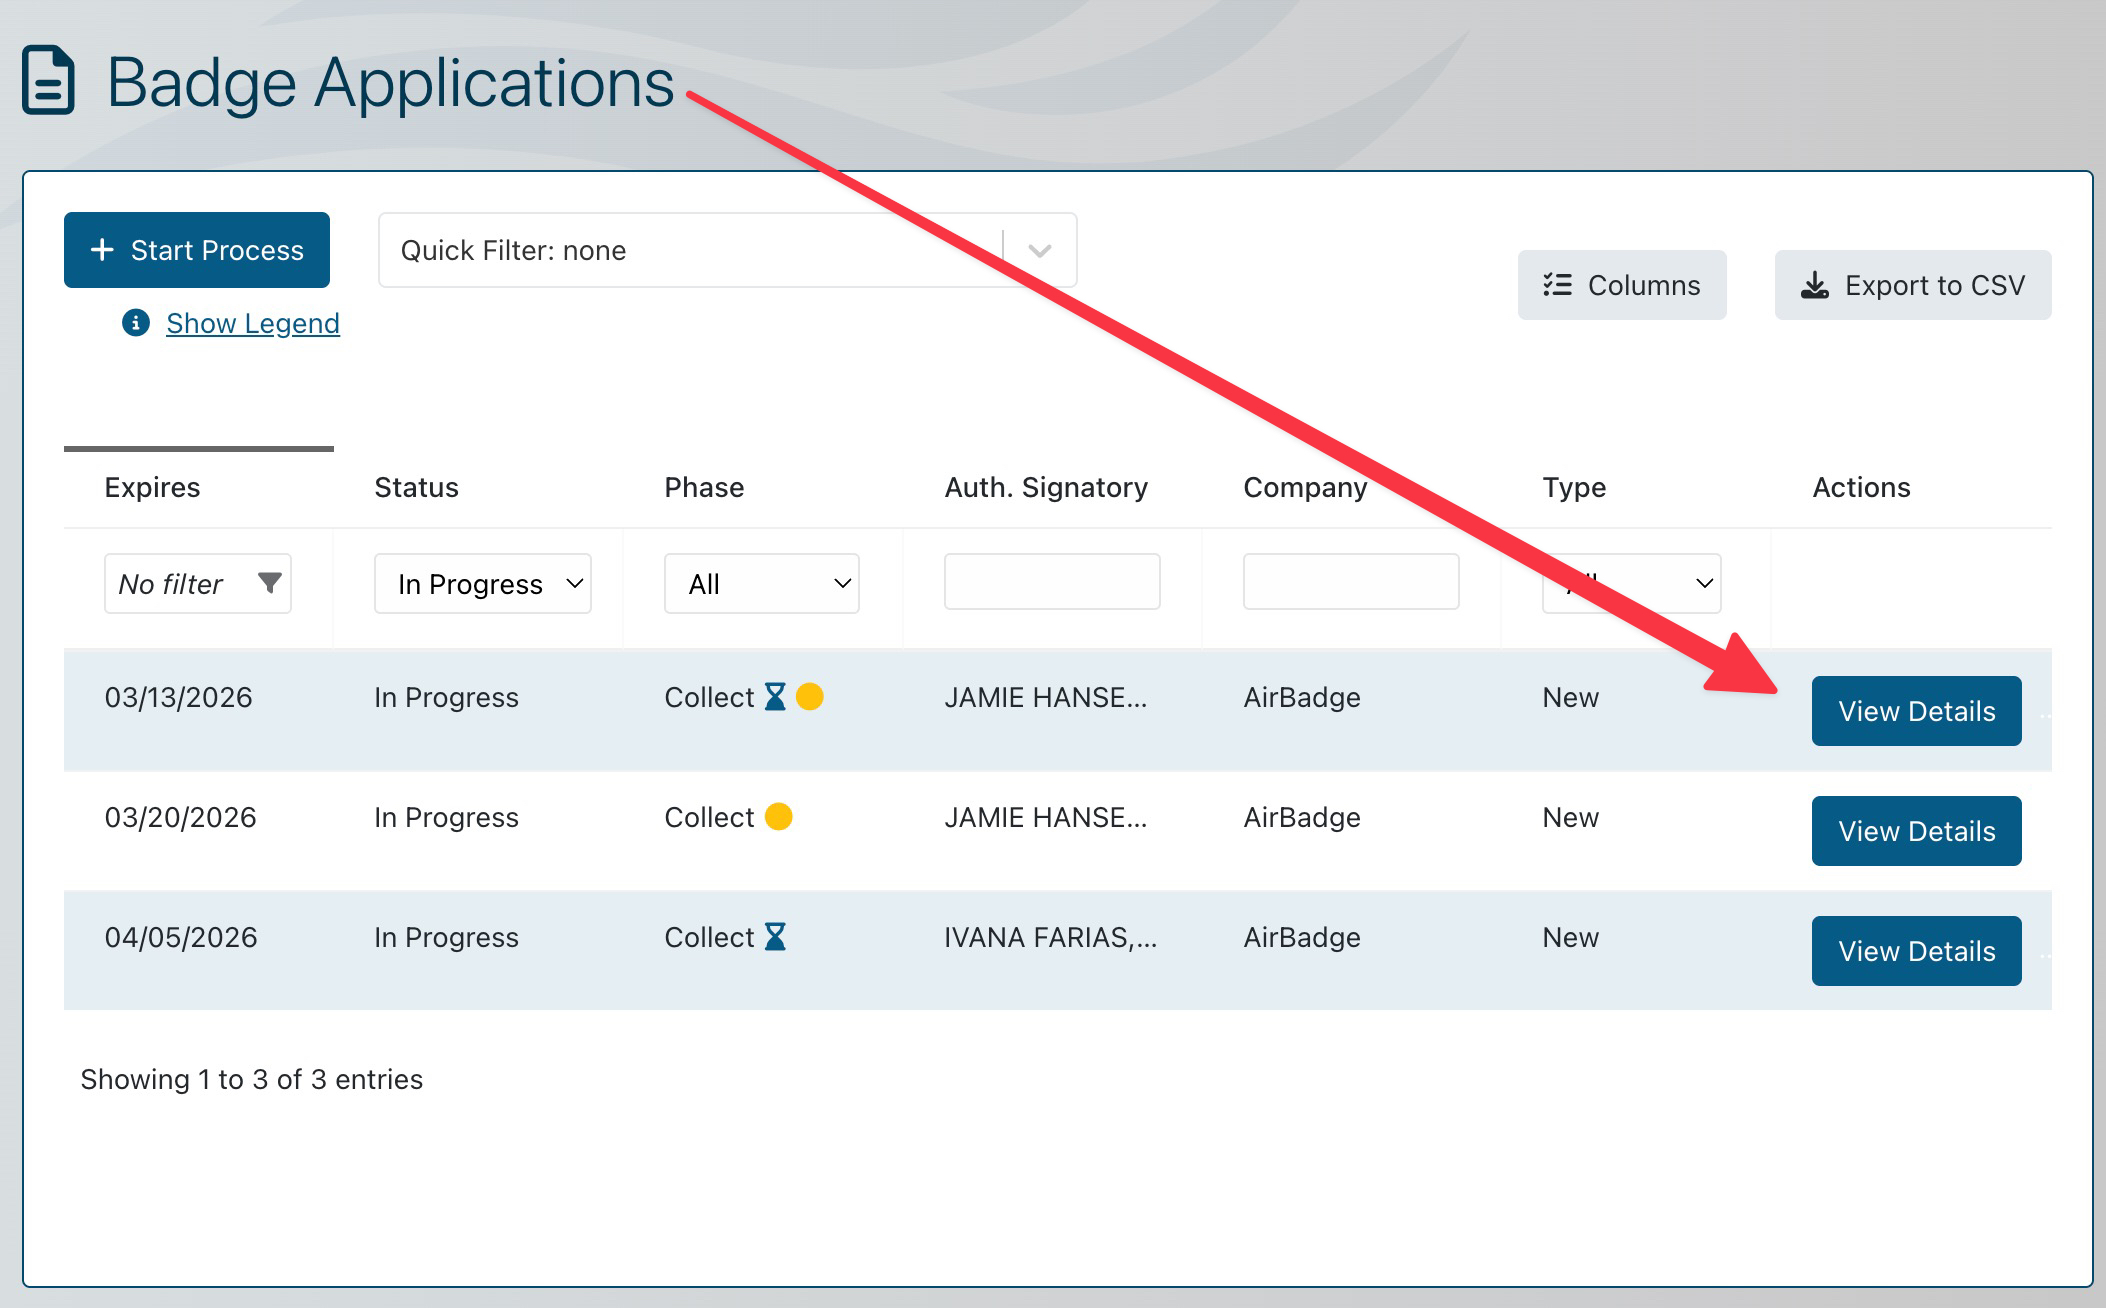This screenshot has height=1308, width=2106.
Task: Click the Company filter input field
Action: pyautogui.click(x=1350, y=581)
